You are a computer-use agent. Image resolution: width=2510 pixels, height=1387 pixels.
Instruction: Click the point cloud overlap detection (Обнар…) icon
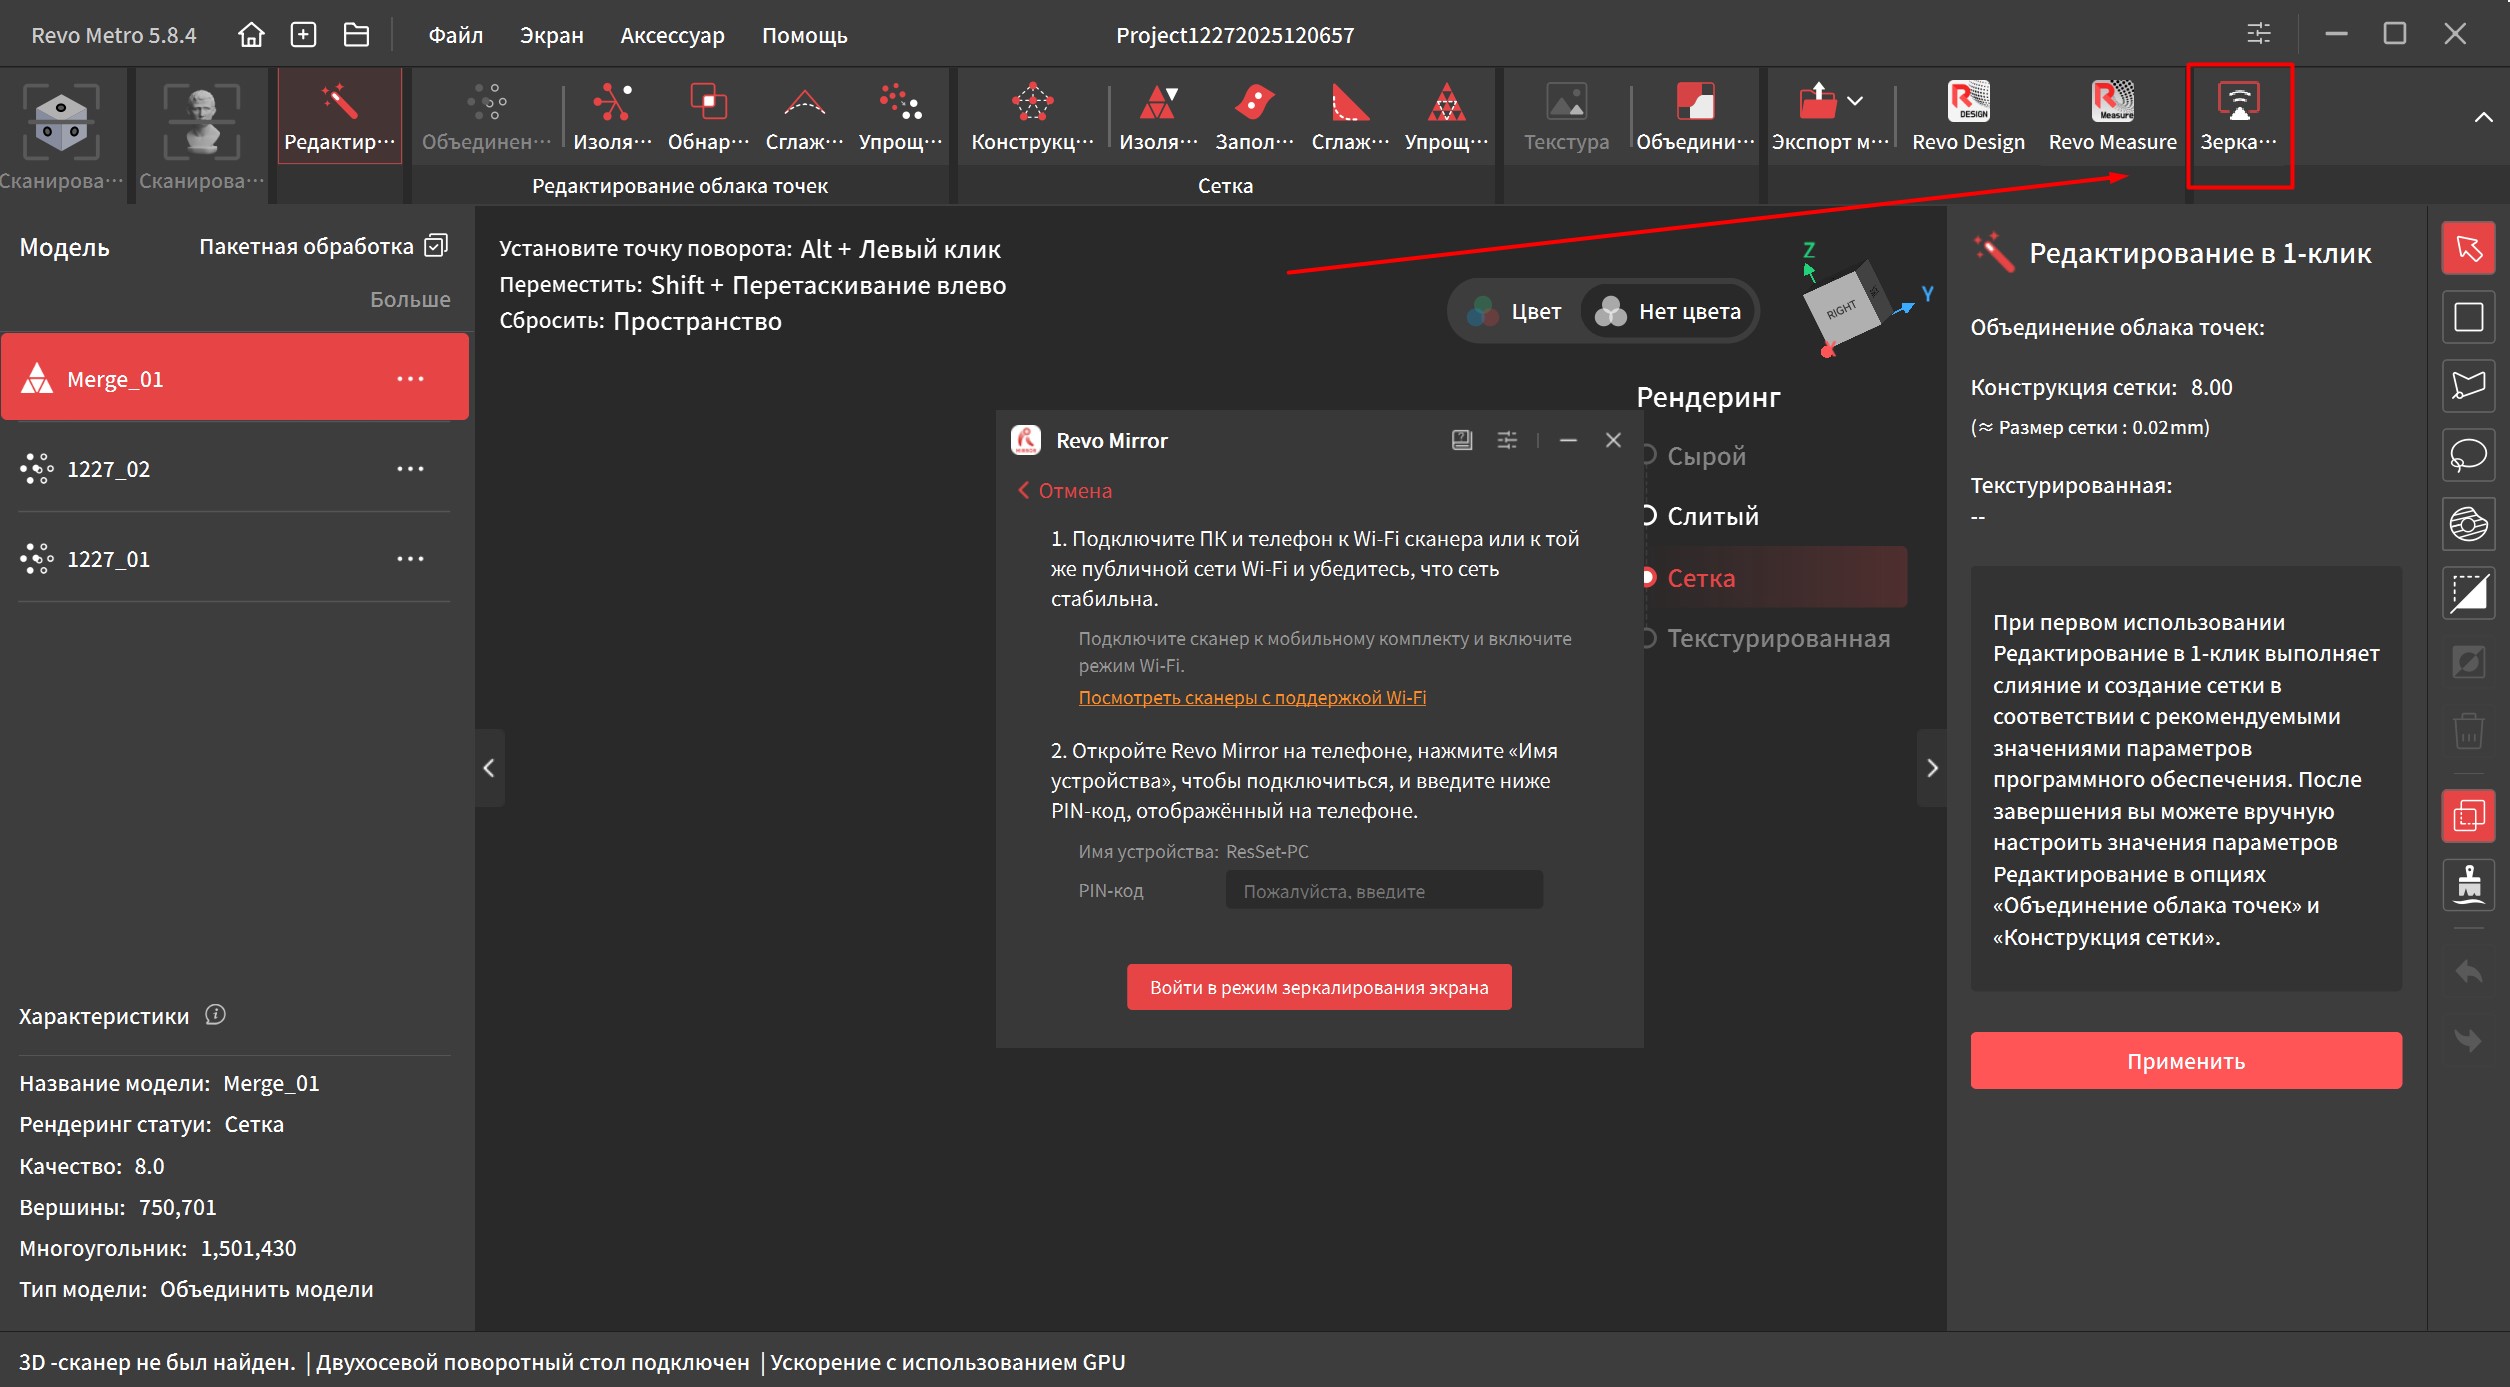pyautogui.click(x=708, y=116)
